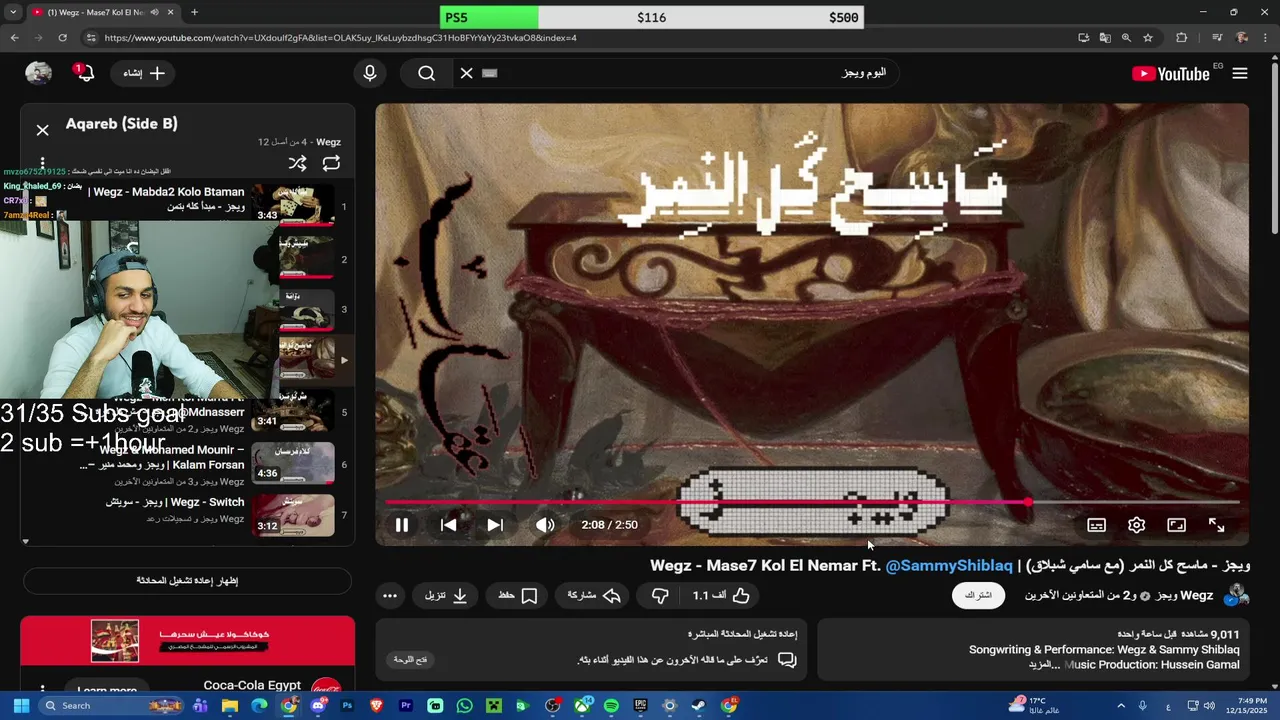Show hidden system tray icons chevron

pos(1121,706)
